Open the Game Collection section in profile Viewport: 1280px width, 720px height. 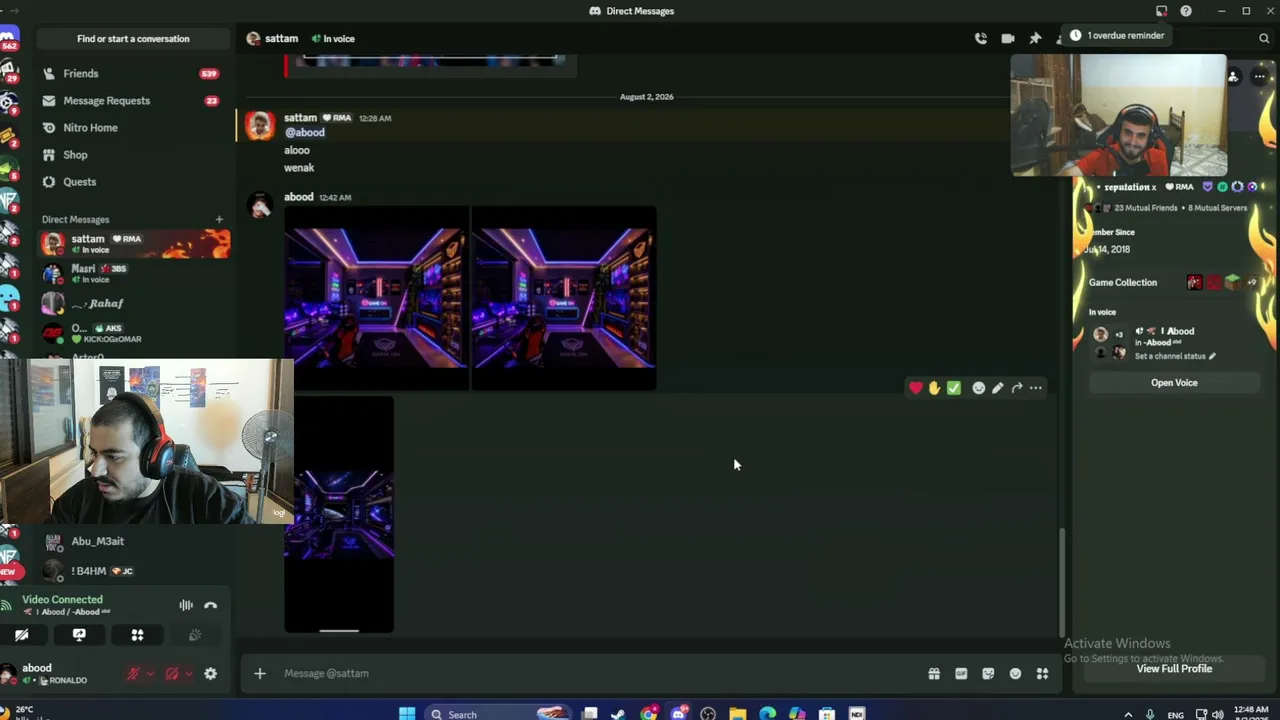coord(1174,283)
